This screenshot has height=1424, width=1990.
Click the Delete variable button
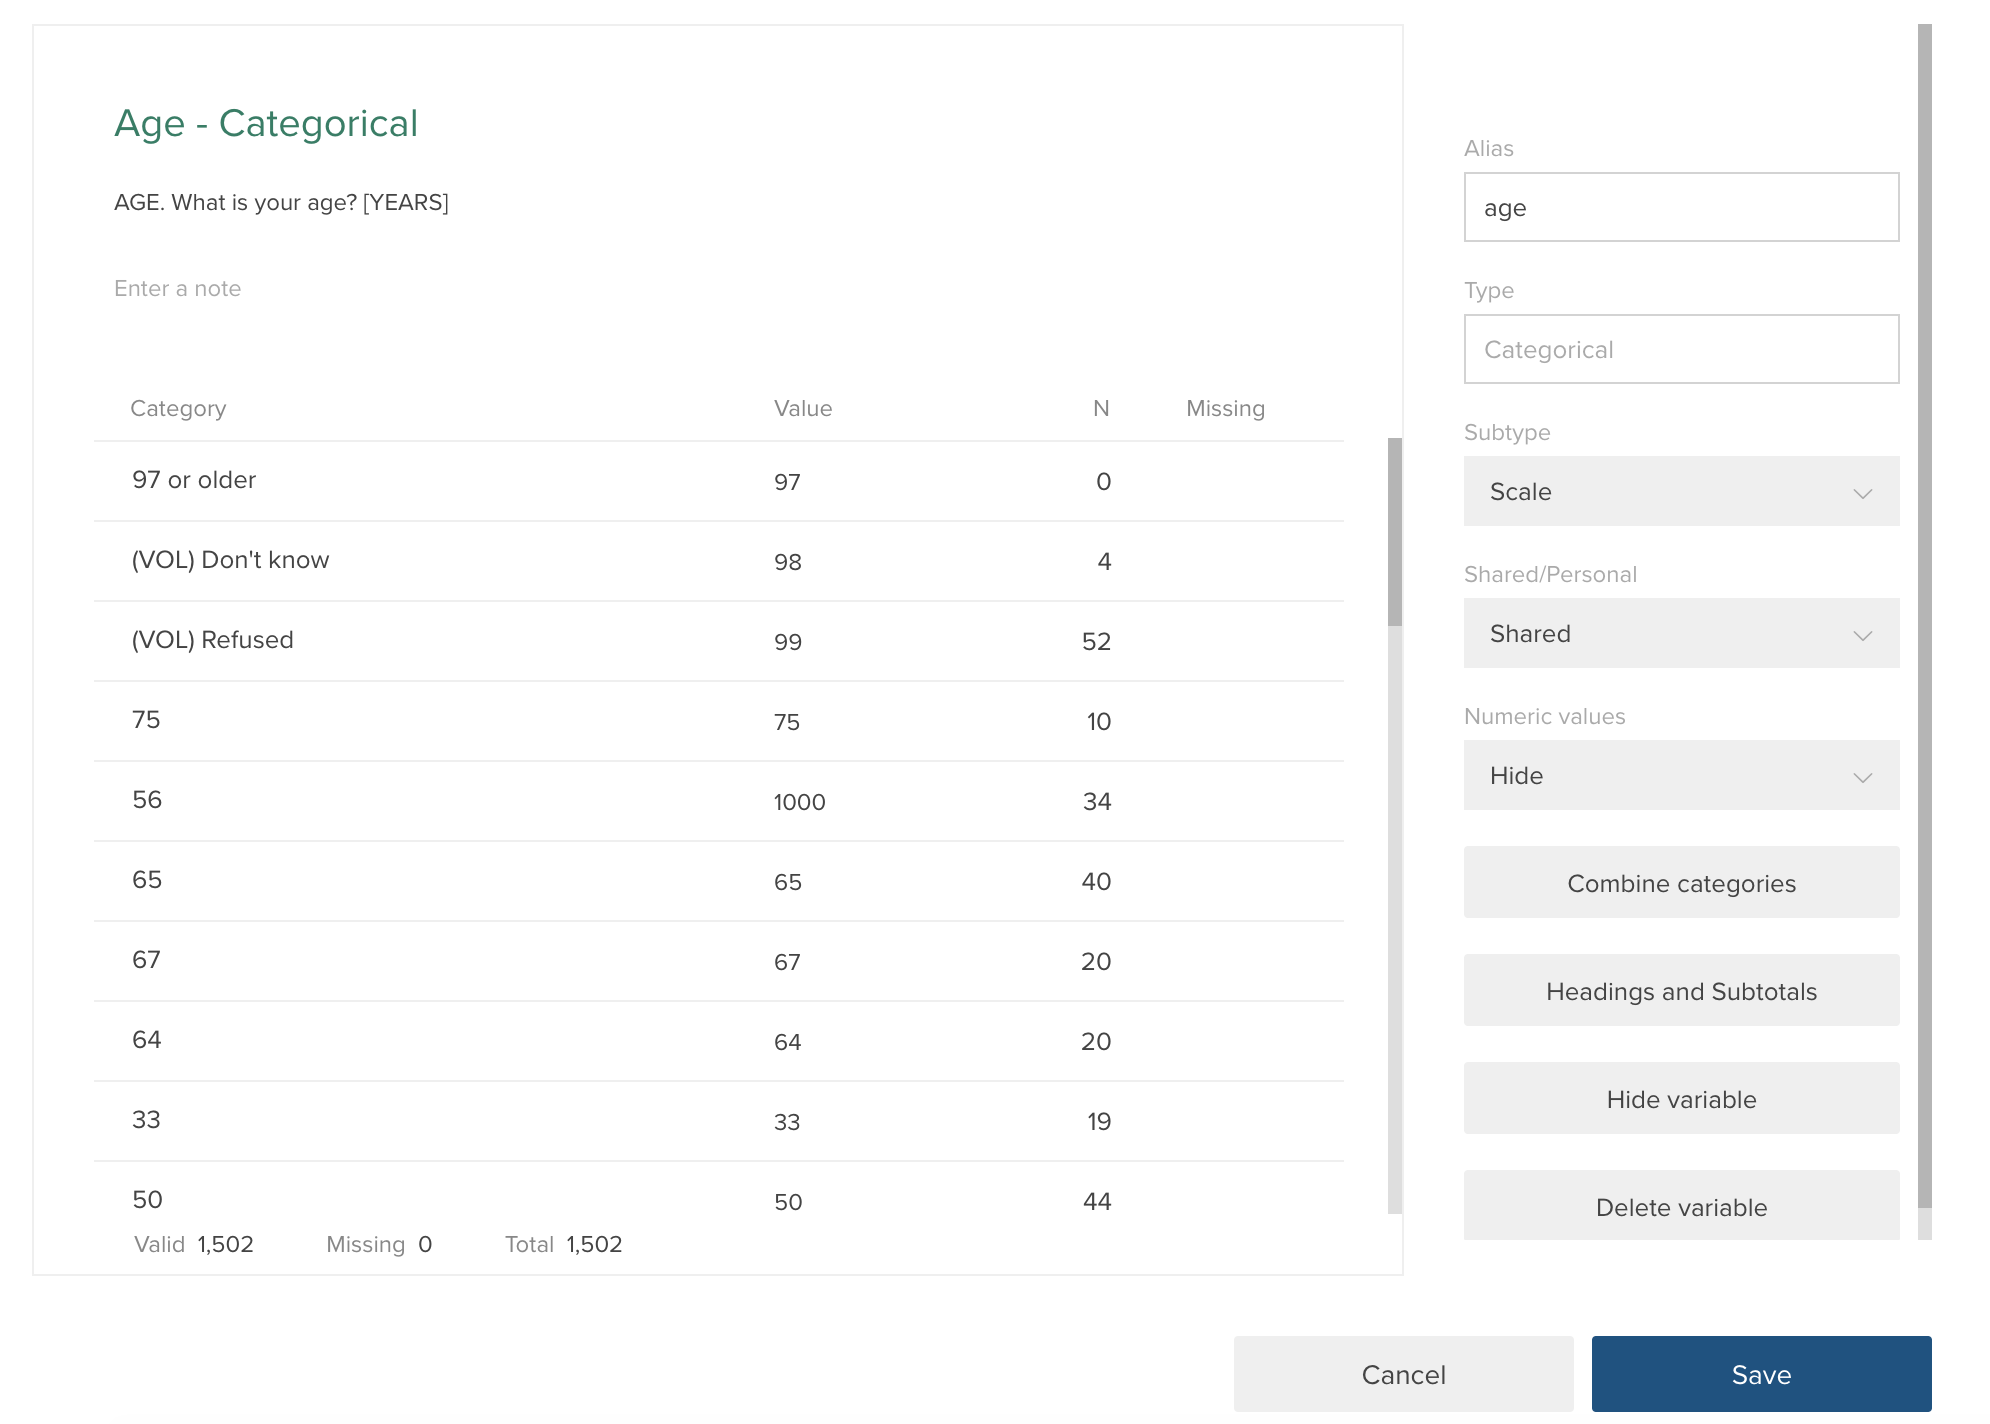click(x=1680, y=1206)
